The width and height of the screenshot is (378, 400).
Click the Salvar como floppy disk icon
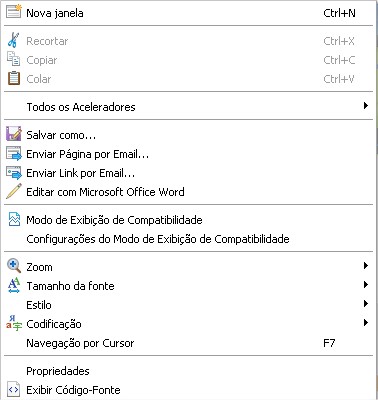14,134
